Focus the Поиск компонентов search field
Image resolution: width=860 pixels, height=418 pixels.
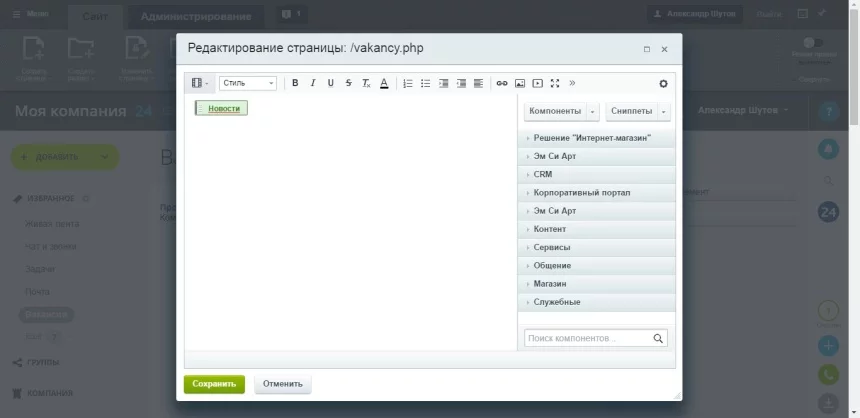(x=587, y=339)
